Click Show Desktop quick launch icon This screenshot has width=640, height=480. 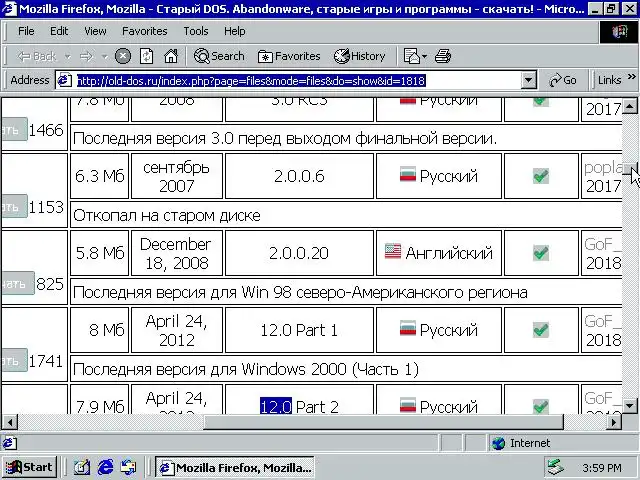[82, 467]
